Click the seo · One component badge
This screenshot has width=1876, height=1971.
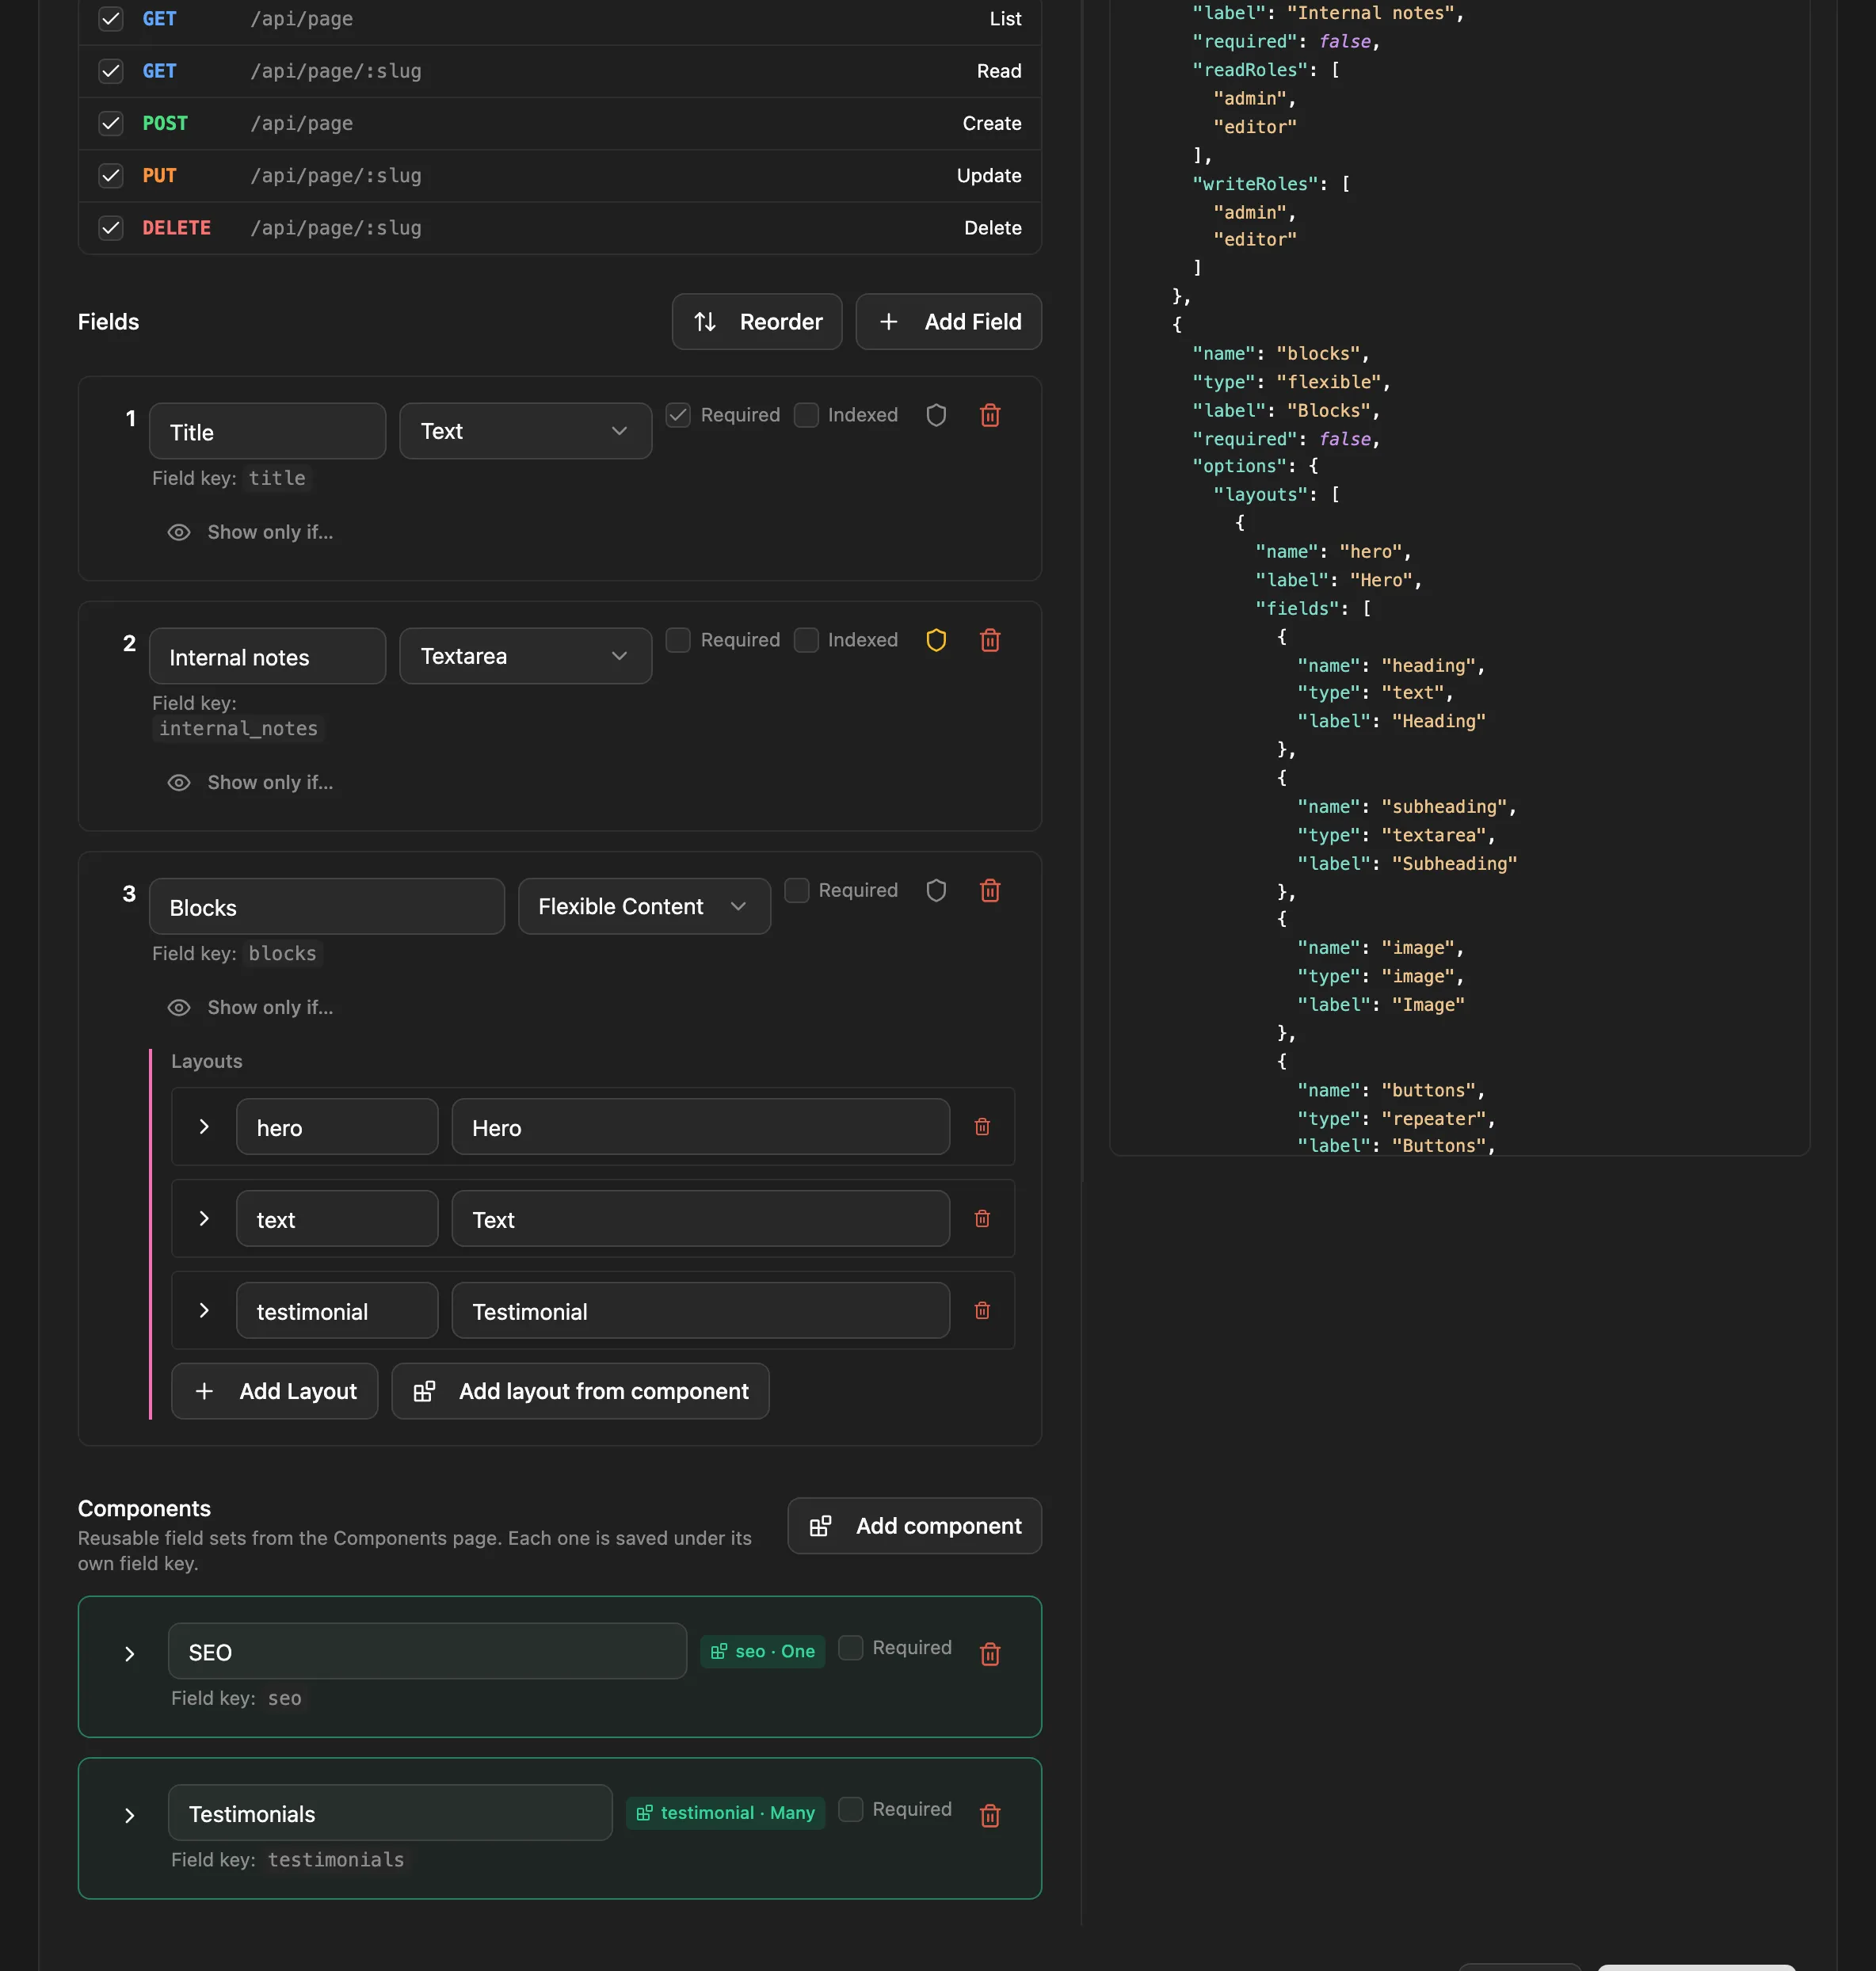tap(762, 1651)
